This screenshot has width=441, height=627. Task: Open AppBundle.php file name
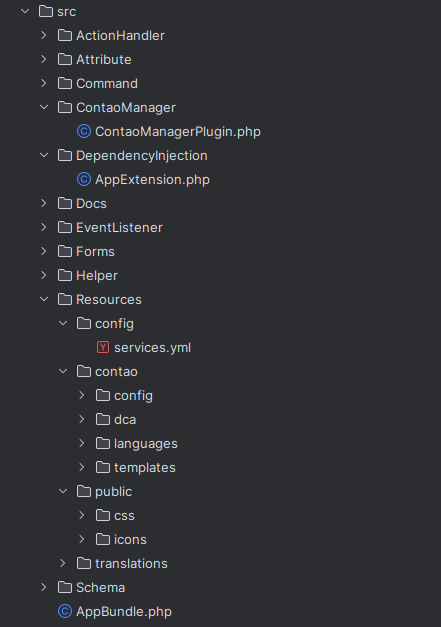[124, 612]
